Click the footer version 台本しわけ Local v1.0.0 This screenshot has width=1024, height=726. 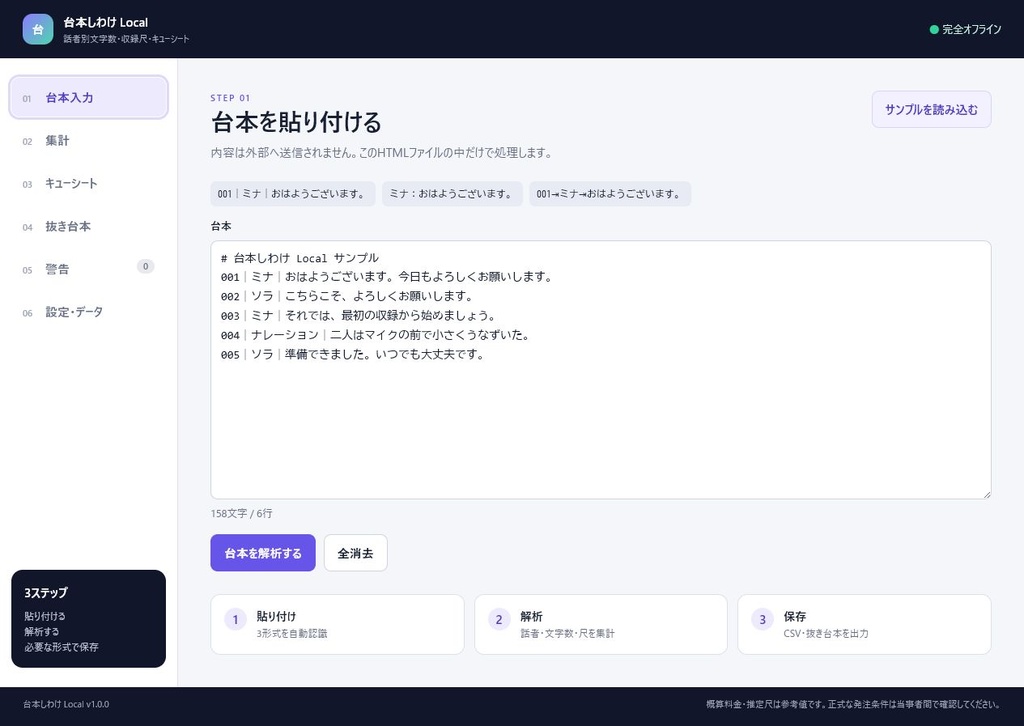pos(66,704)
